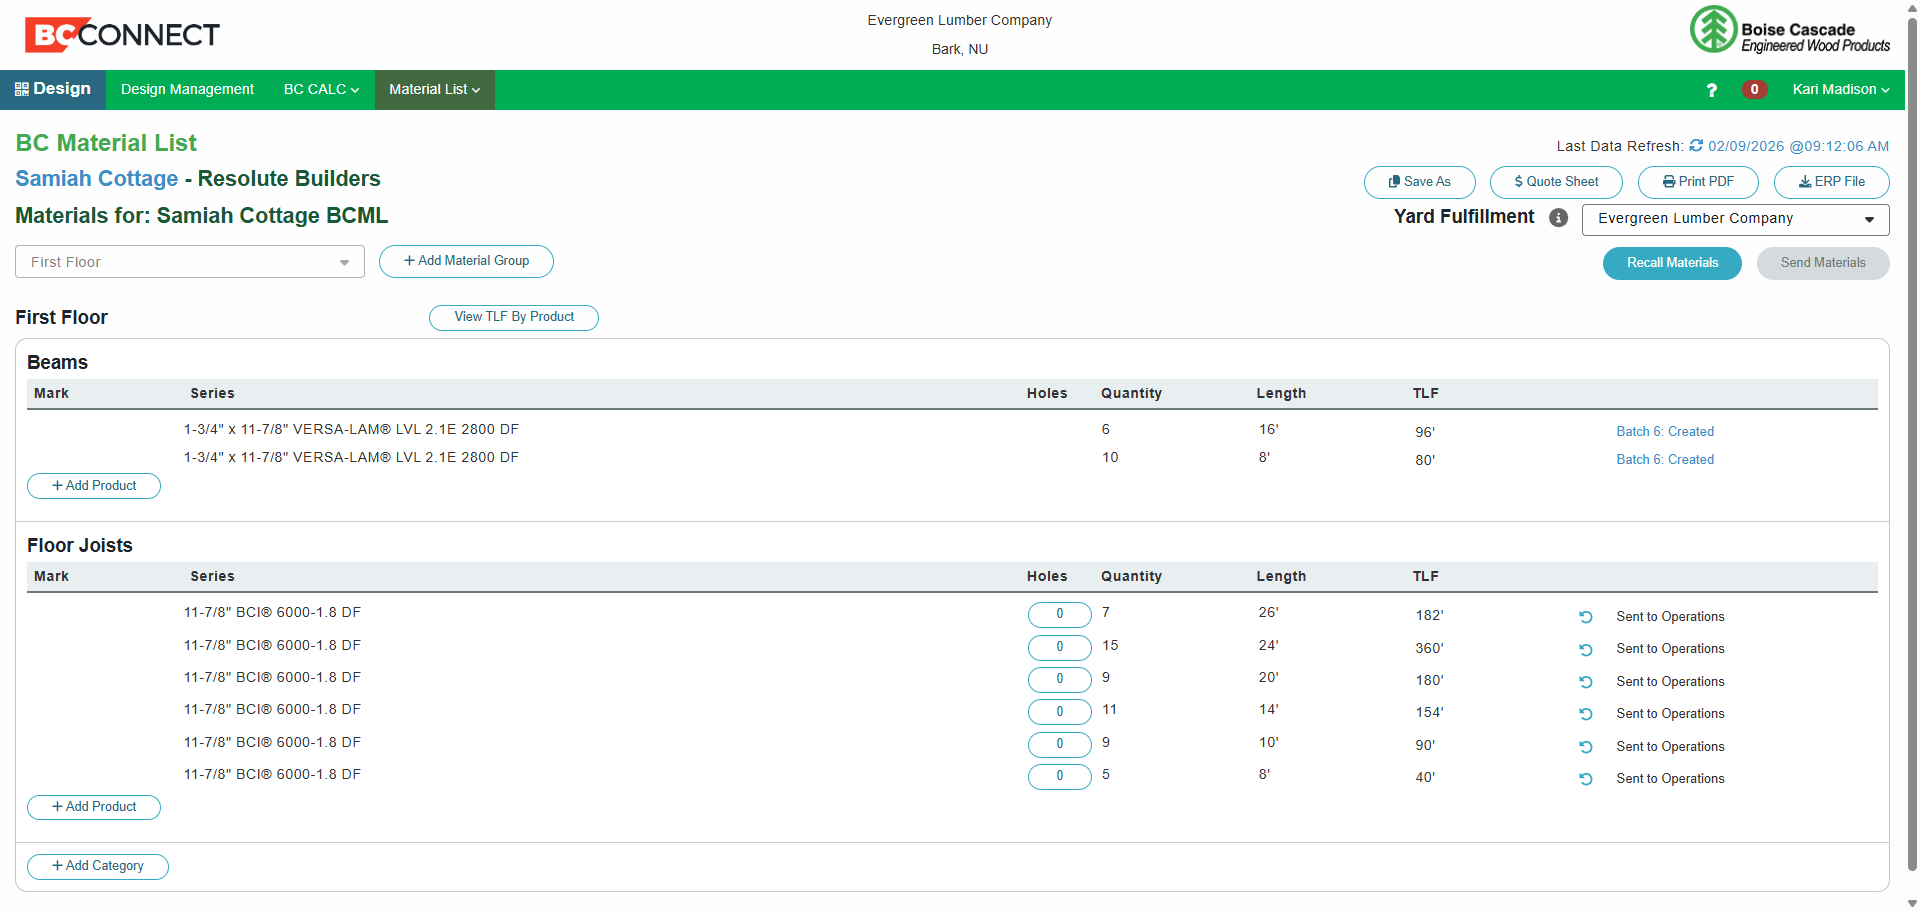Open the Kari Madison user menu
Viewport: 1920px width, 911px height.
pyautogui.click(x=1840, y=90)
